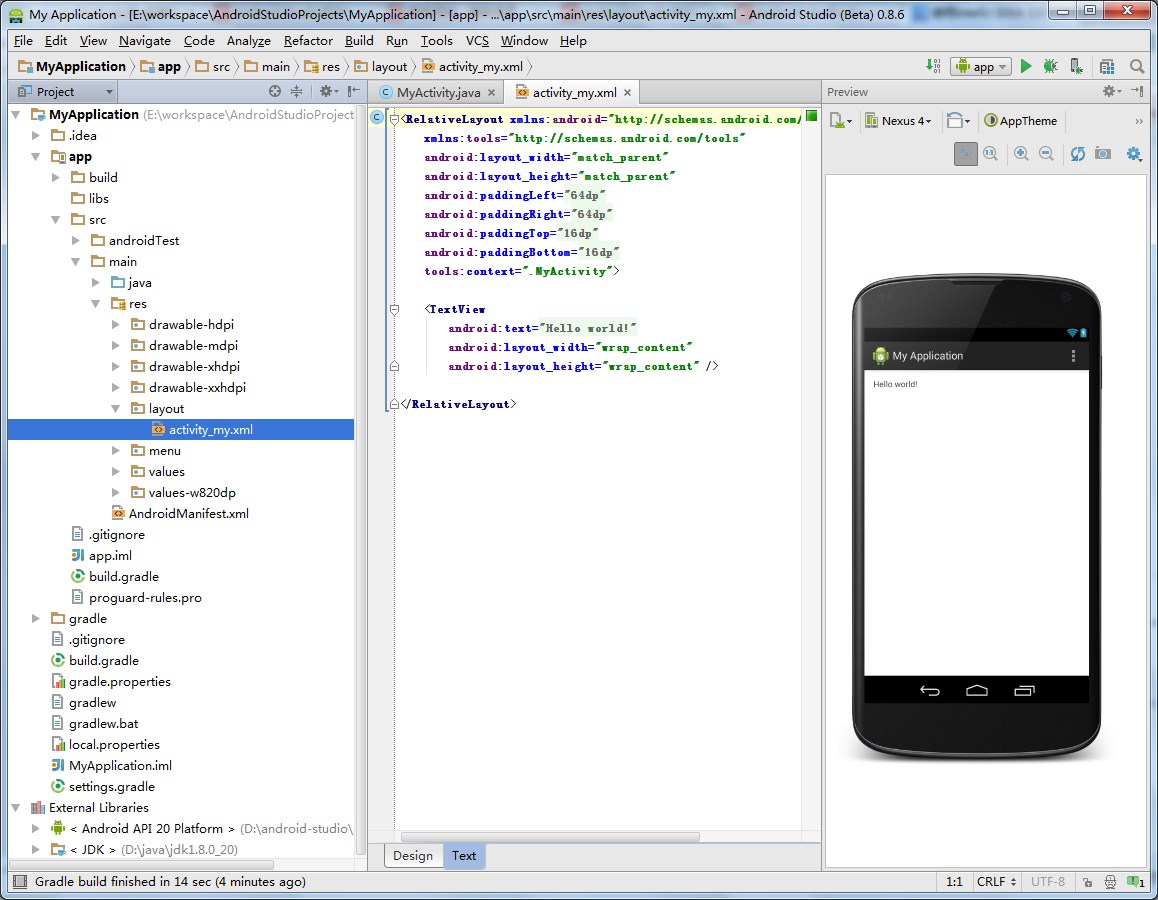Expand the values-w820dp folder
The height and width of the screenshot is (900, 1158).
click(x=116, y=492)
